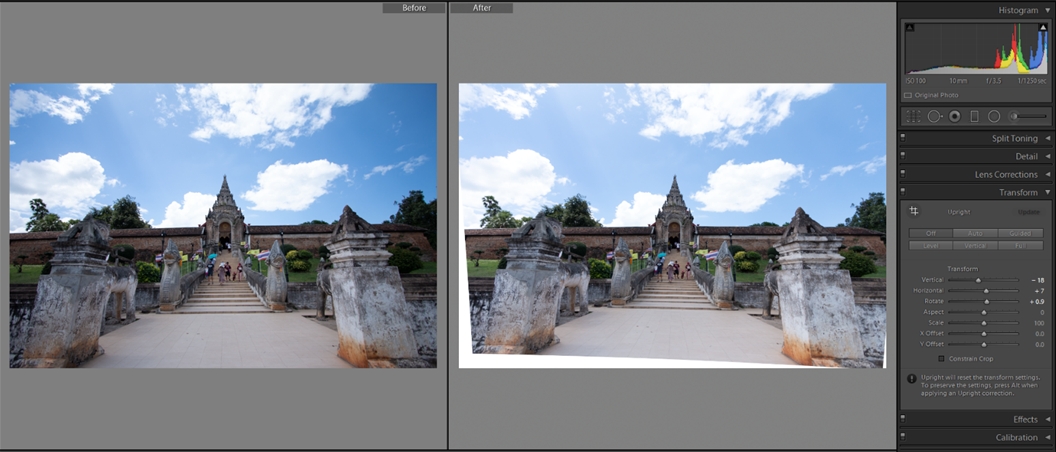The image size is (1056, 452).
Task: Click the After view label
Action: (x=482, y=8)
